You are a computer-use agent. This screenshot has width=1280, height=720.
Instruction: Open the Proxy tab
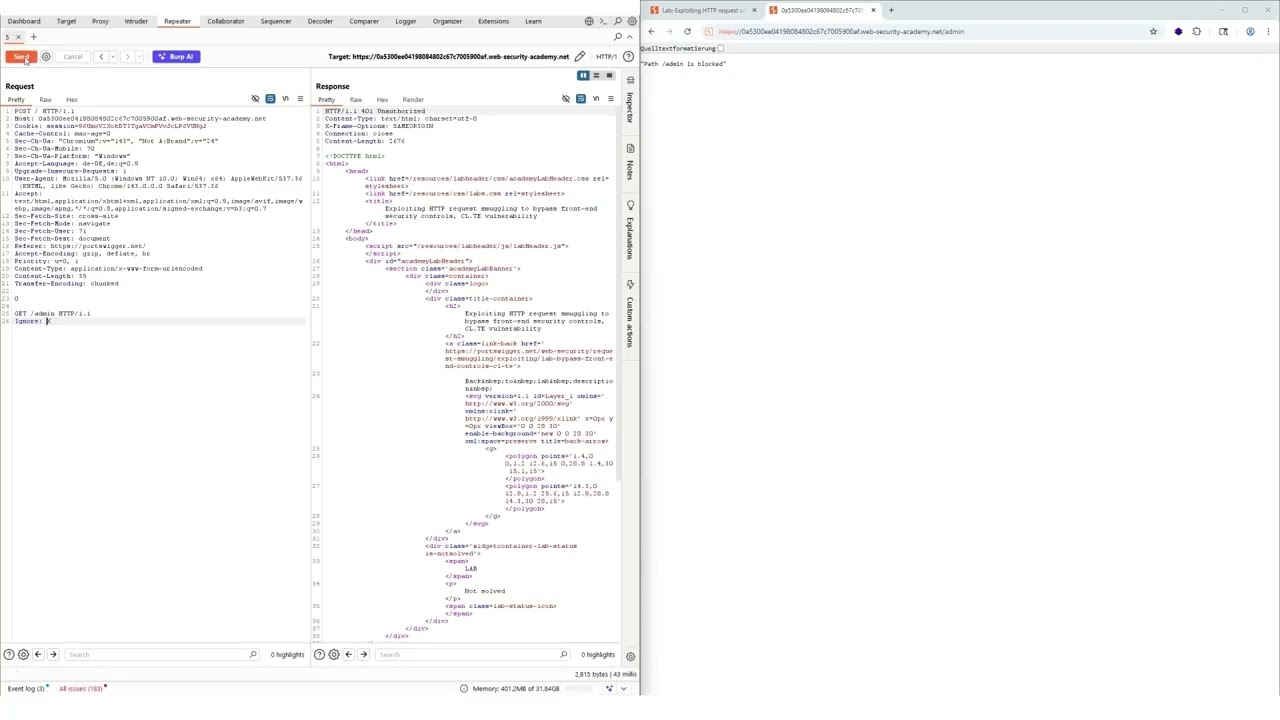(x=100, y=21)
